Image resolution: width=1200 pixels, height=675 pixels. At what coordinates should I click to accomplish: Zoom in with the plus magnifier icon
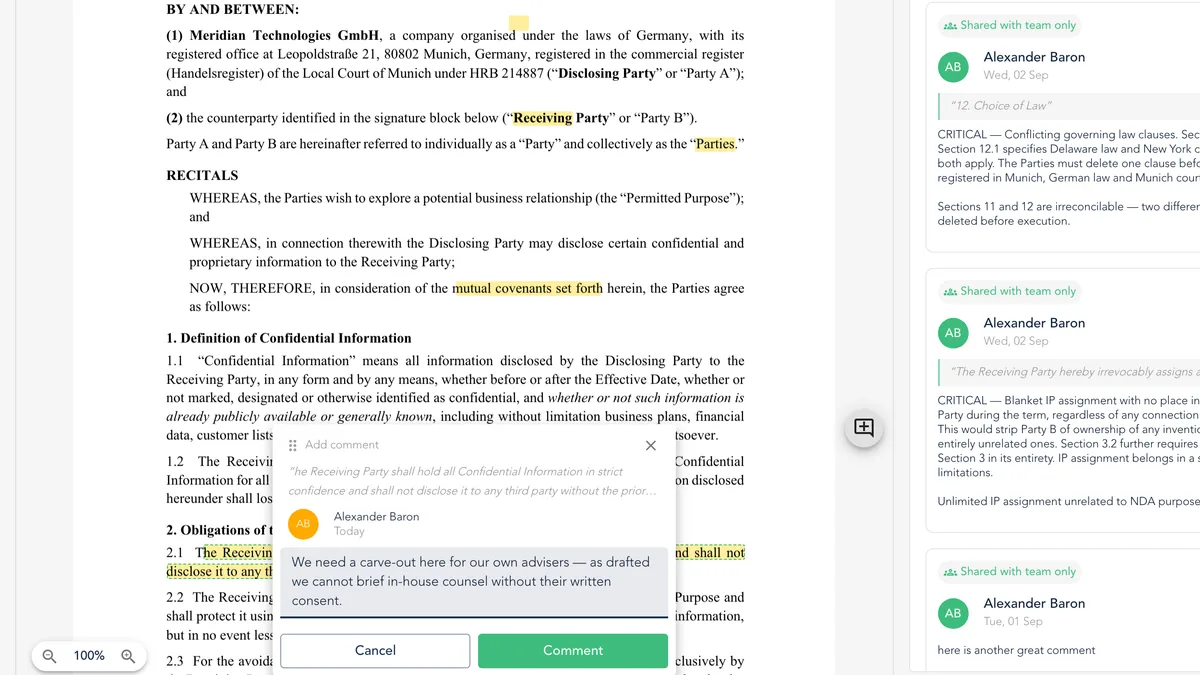click(128, 656)
